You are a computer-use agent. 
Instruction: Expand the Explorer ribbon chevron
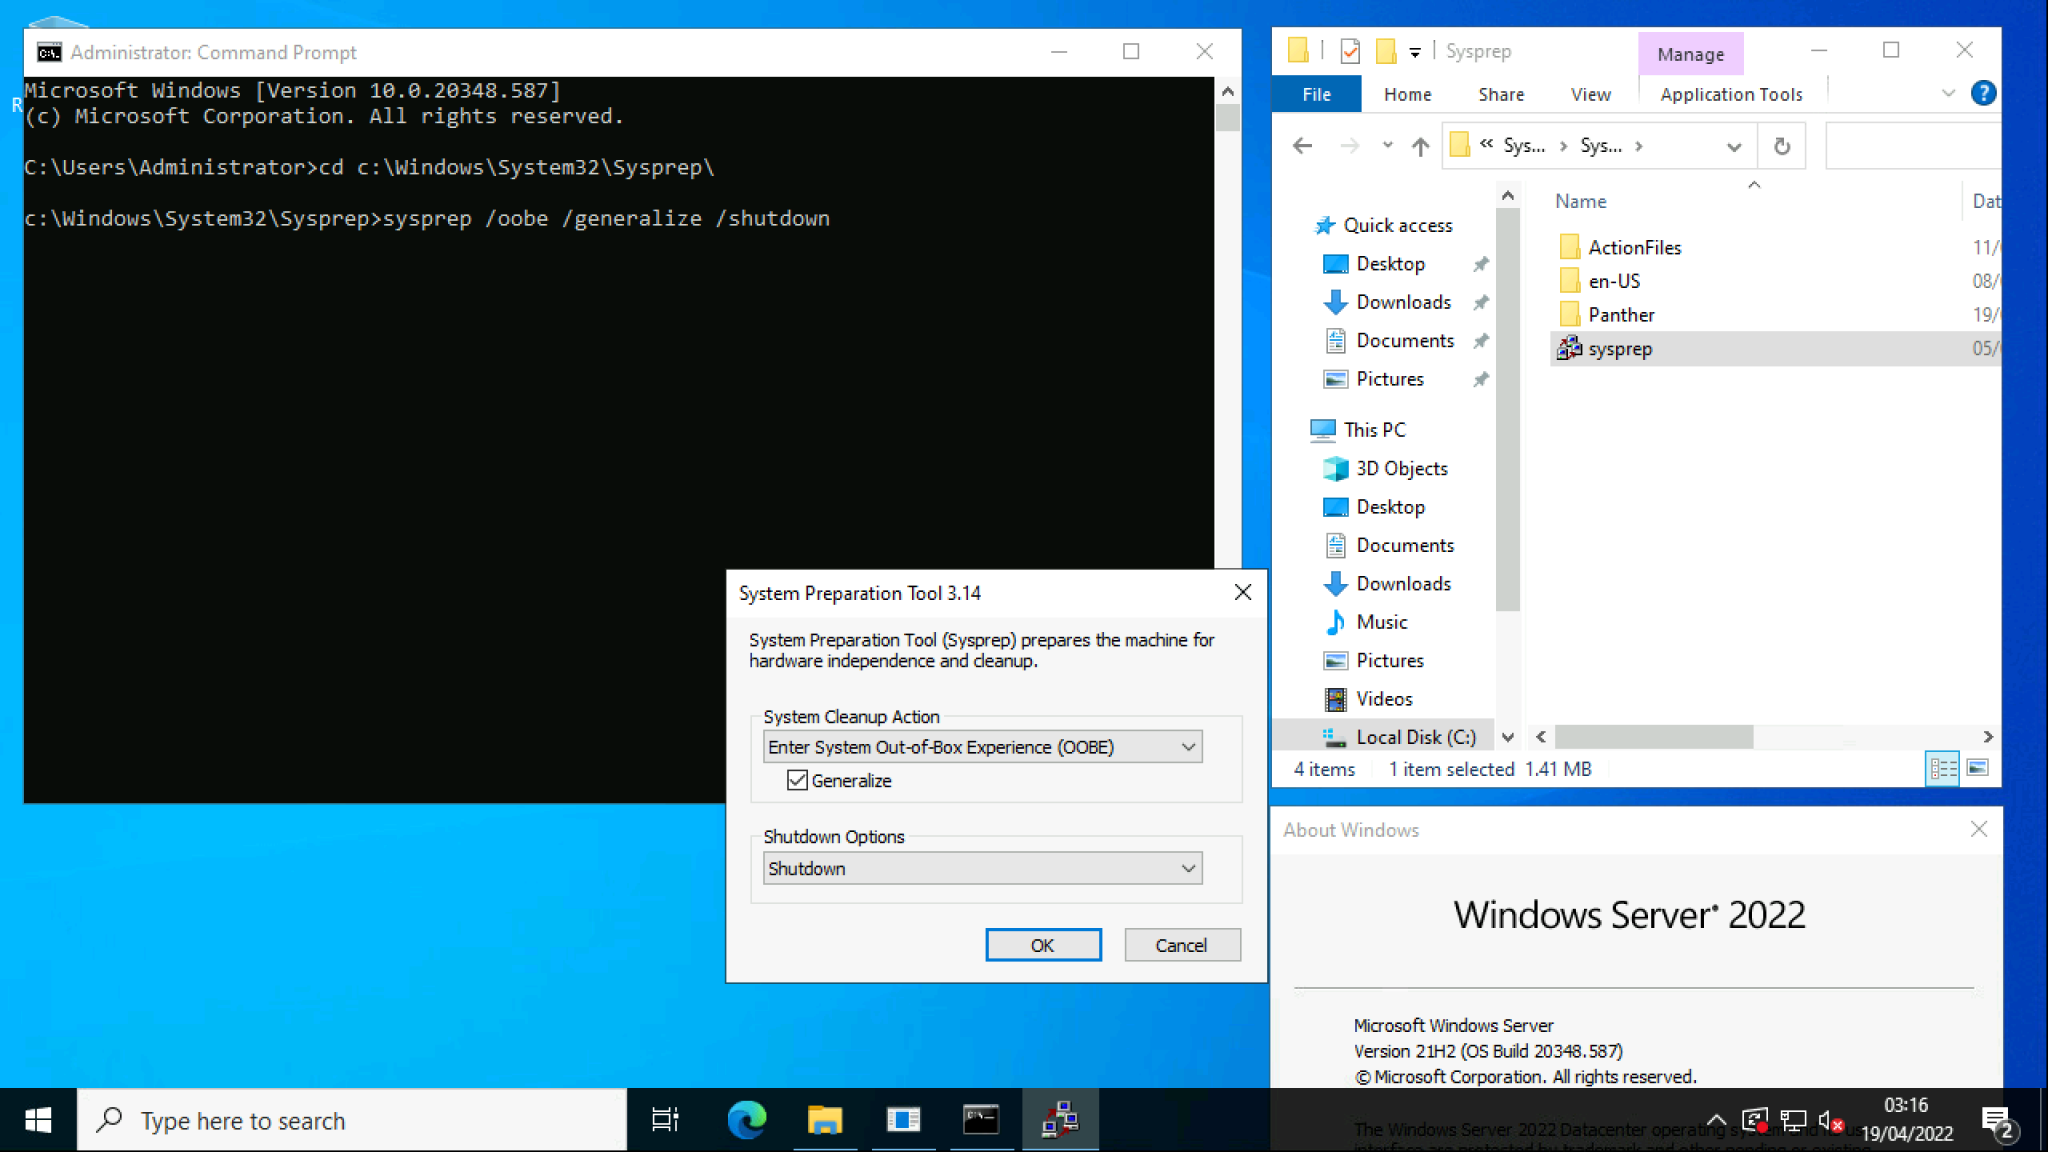1948,93
